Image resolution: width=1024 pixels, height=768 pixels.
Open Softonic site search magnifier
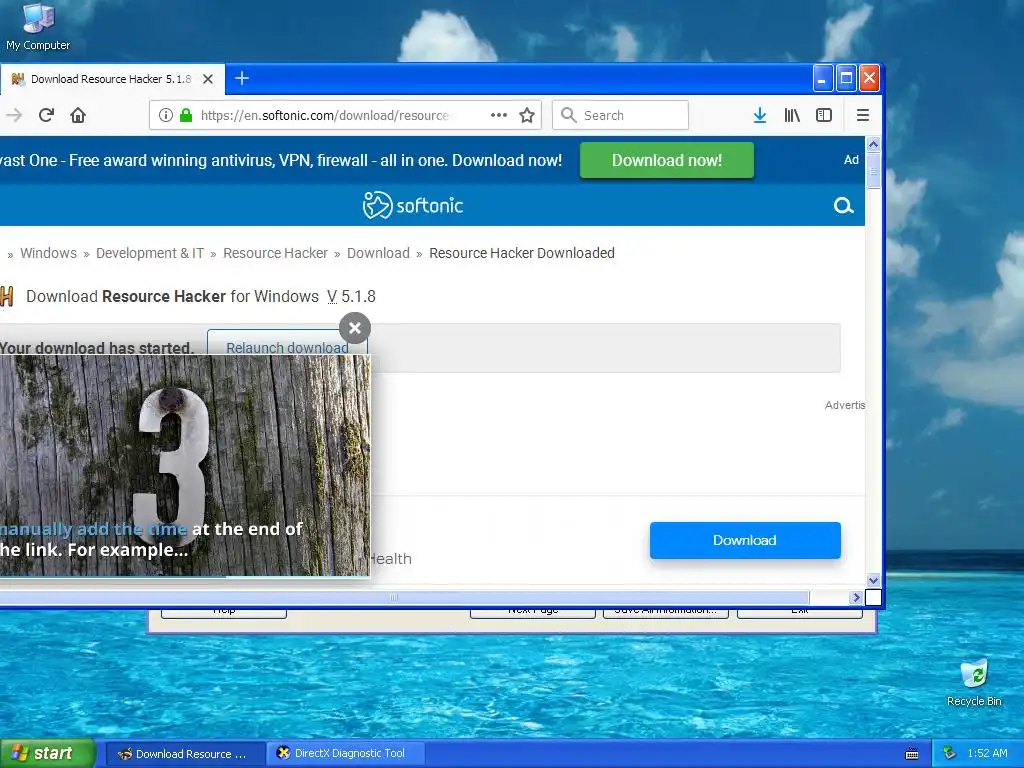click(843, 206)
